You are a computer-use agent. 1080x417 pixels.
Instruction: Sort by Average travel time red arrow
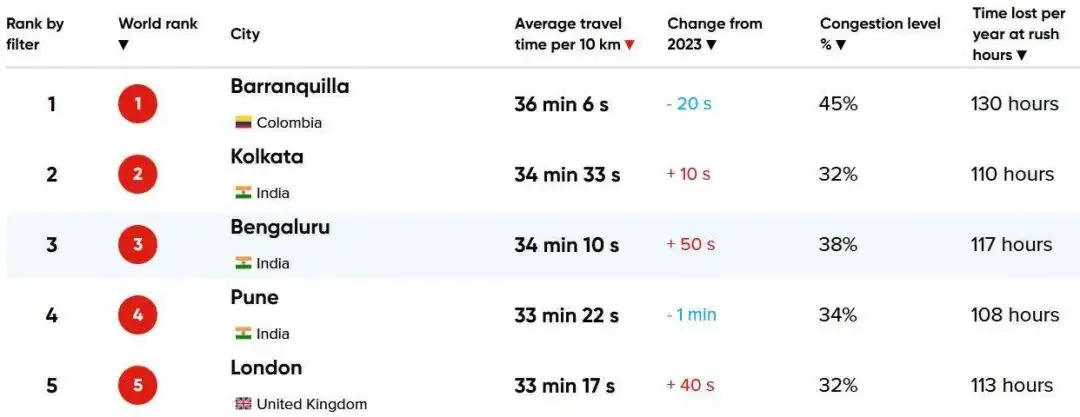point(629,45)
